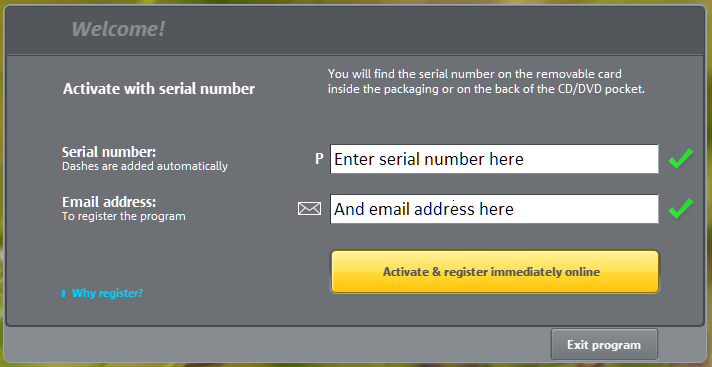This screenshot has height=367, width=712.
Task: Click the serial number location instruction text
Action: pyautogui.click(x=486, y=81)
